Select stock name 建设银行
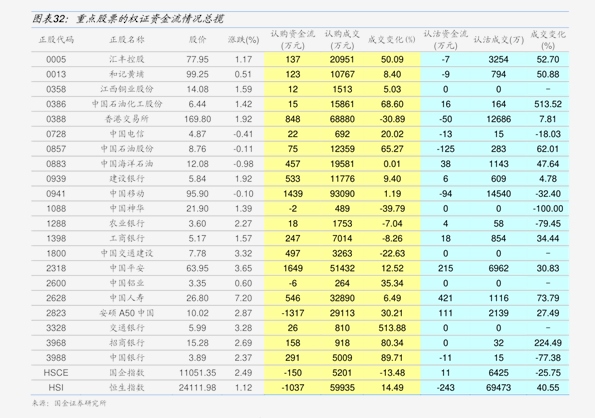The height and width of the screenshot is (418, 595). pyautogui.click(x=127, y=179)
